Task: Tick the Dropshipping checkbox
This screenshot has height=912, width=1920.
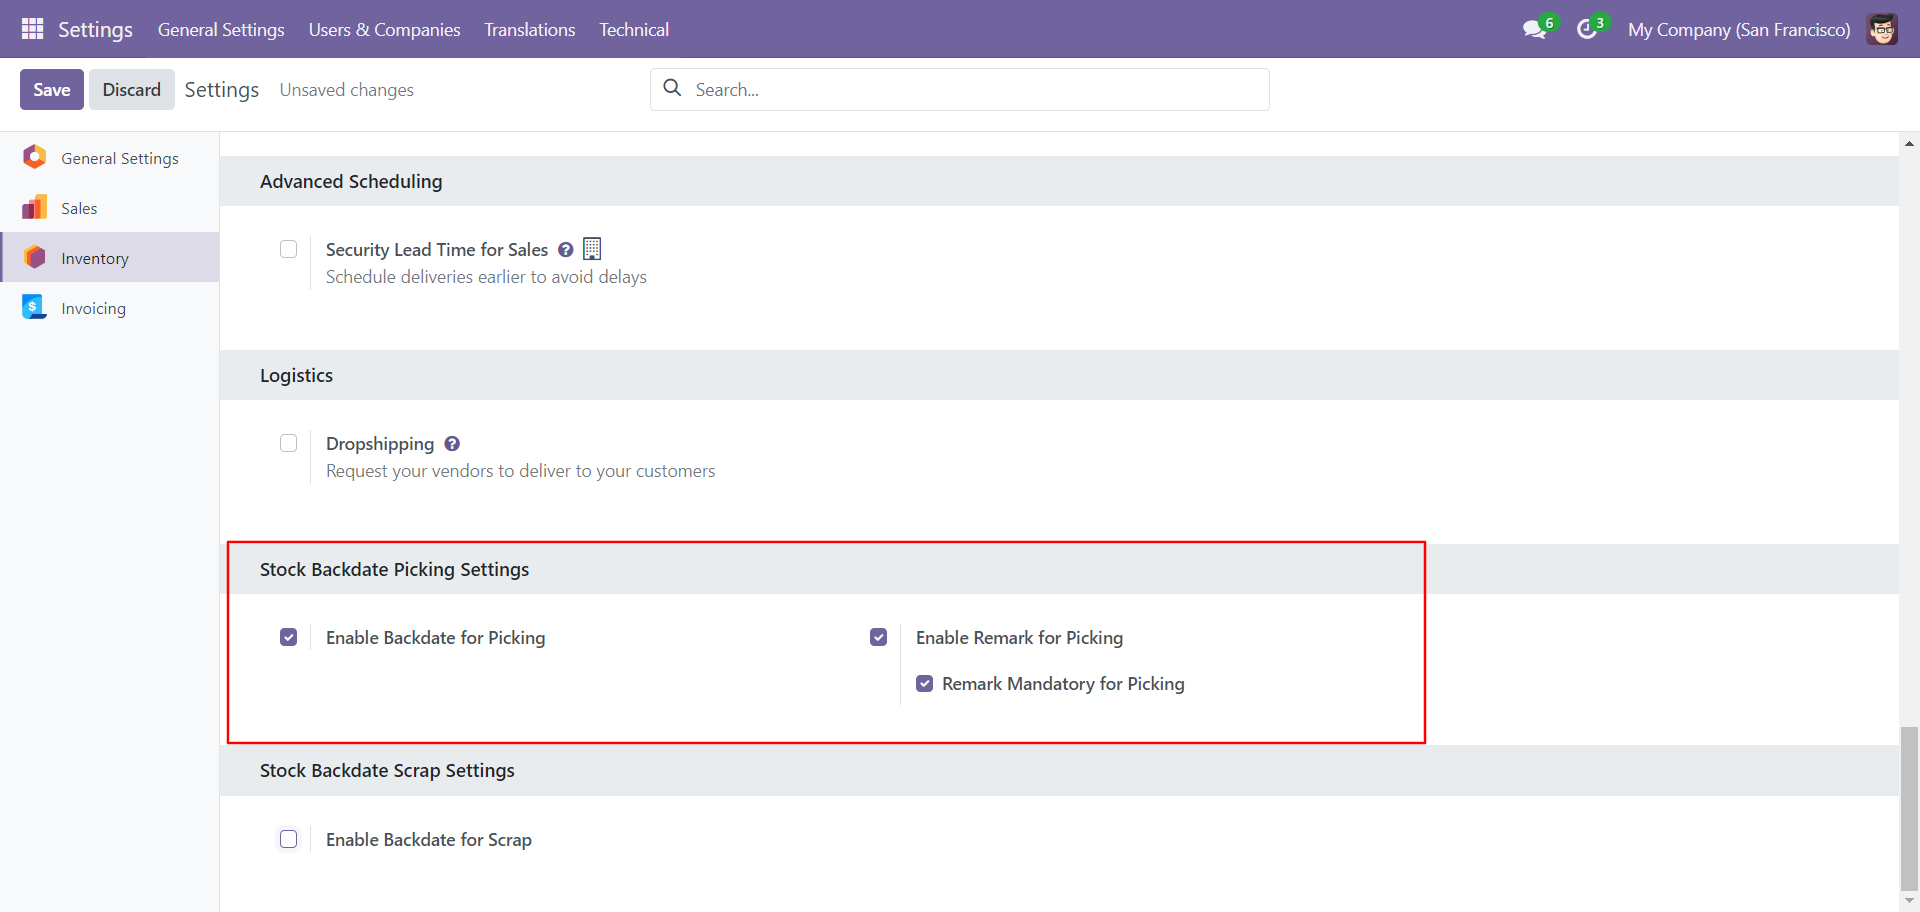Action: click(x=289, y=443)
